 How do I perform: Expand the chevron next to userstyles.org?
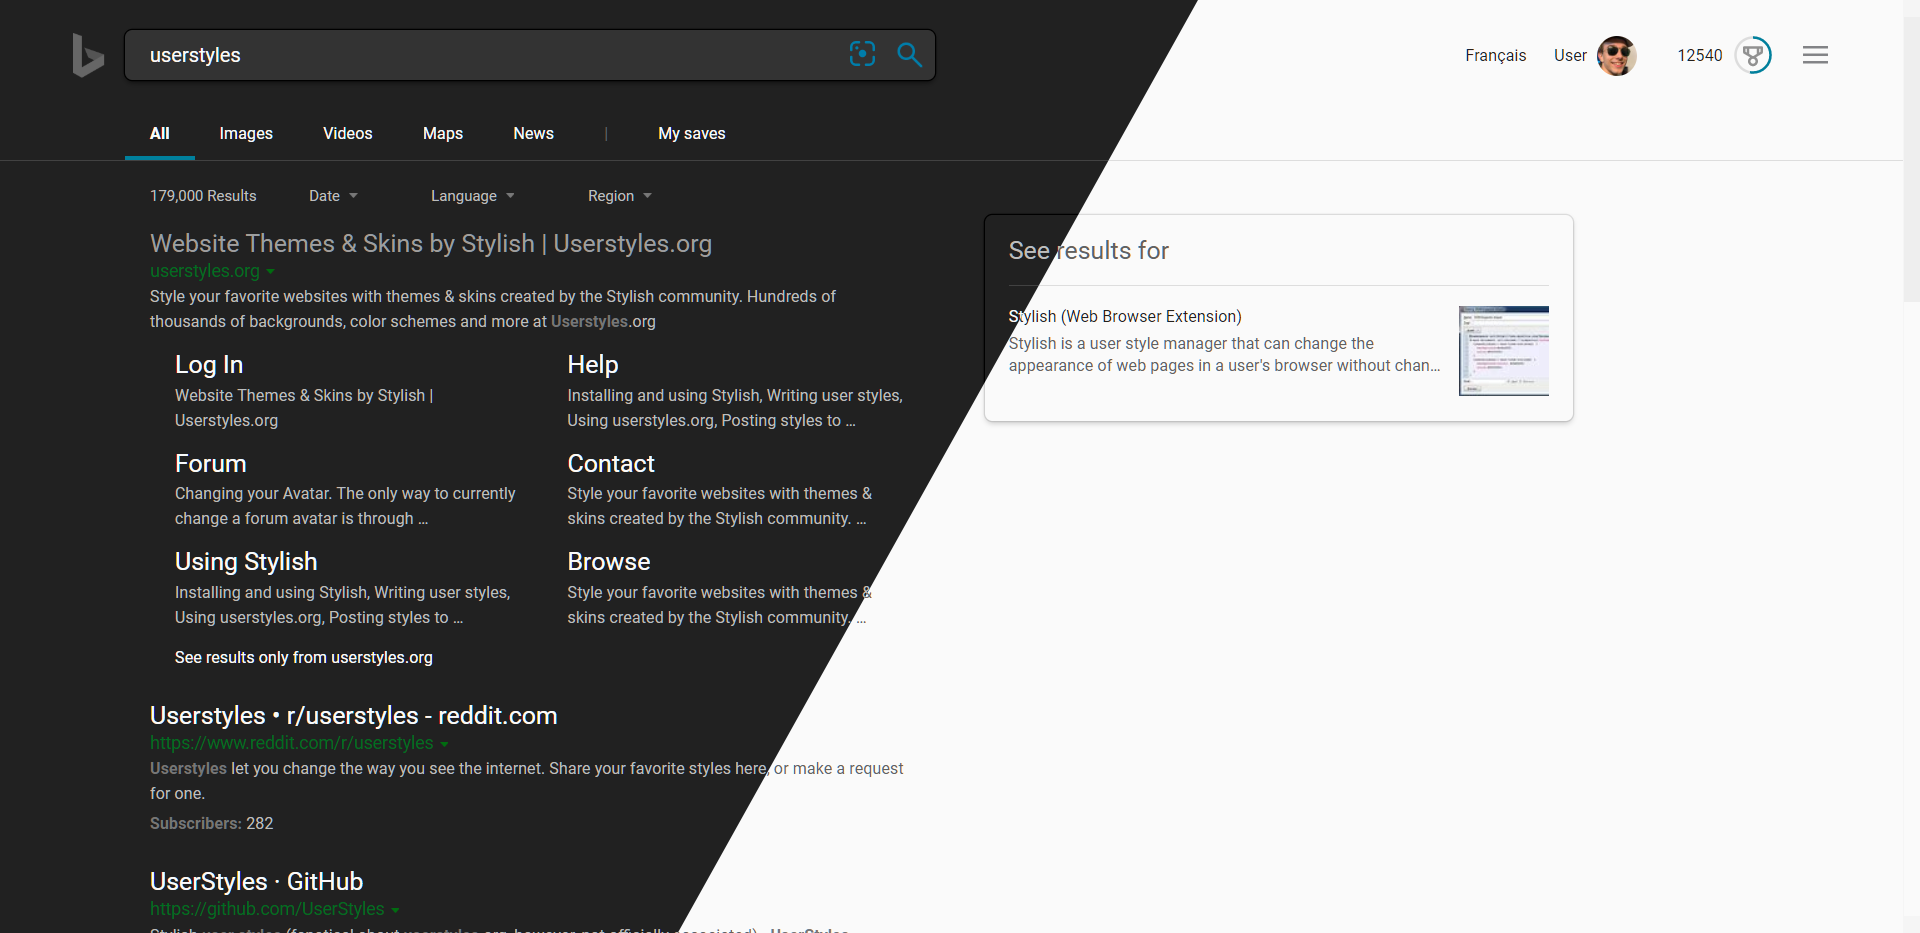coord(272,272)
